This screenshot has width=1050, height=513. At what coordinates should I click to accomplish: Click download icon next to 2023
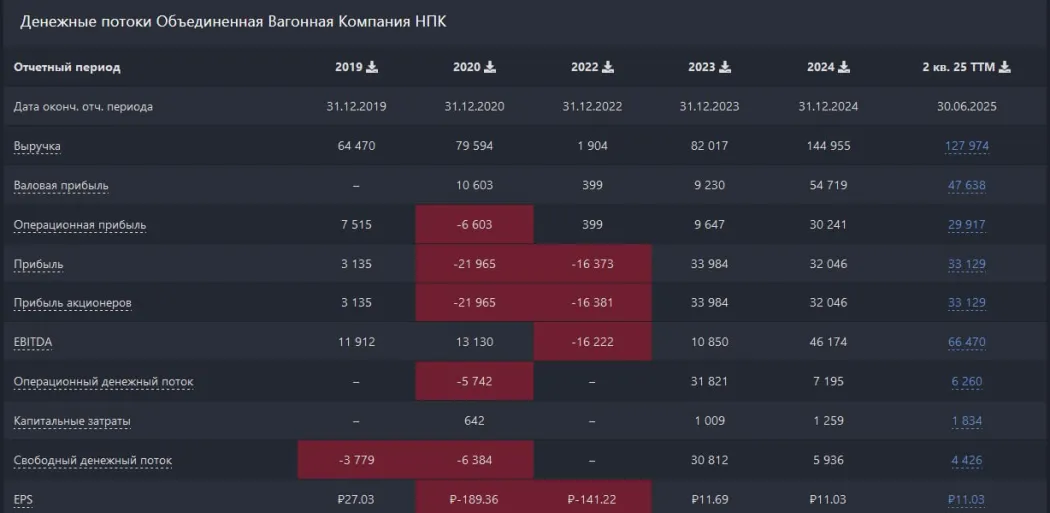(725, 67)
